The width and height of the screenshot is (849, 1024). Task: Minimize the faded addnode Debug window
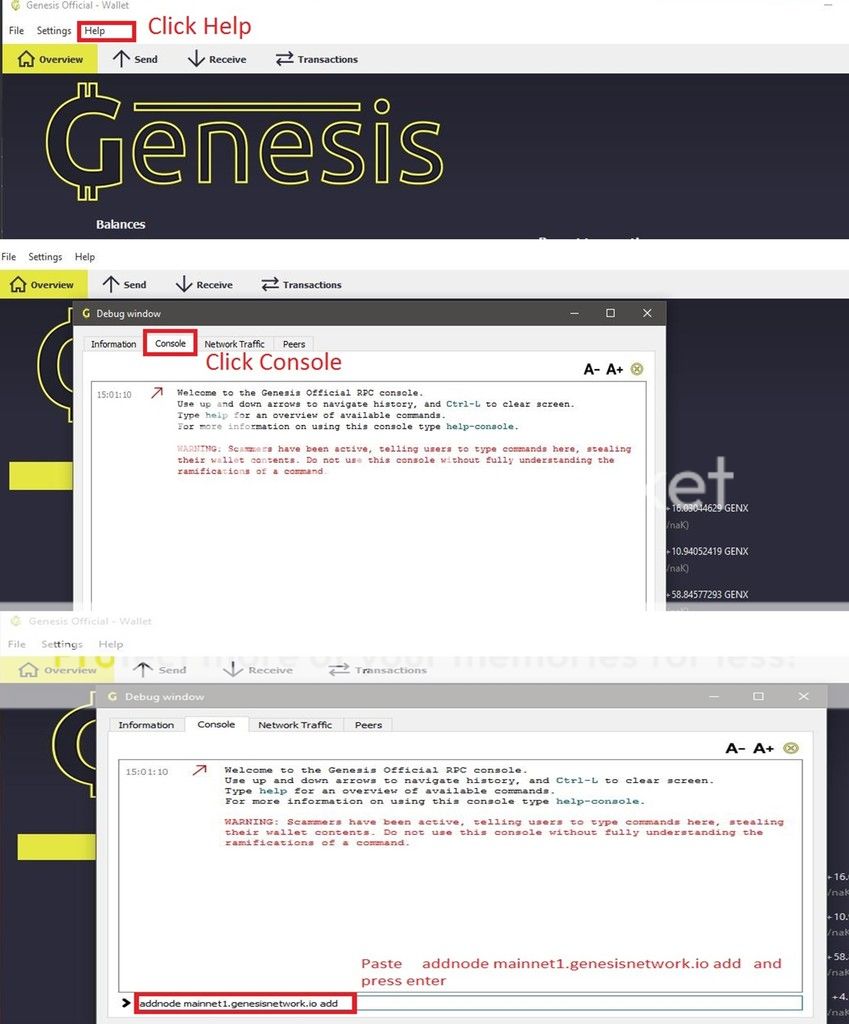714,697
